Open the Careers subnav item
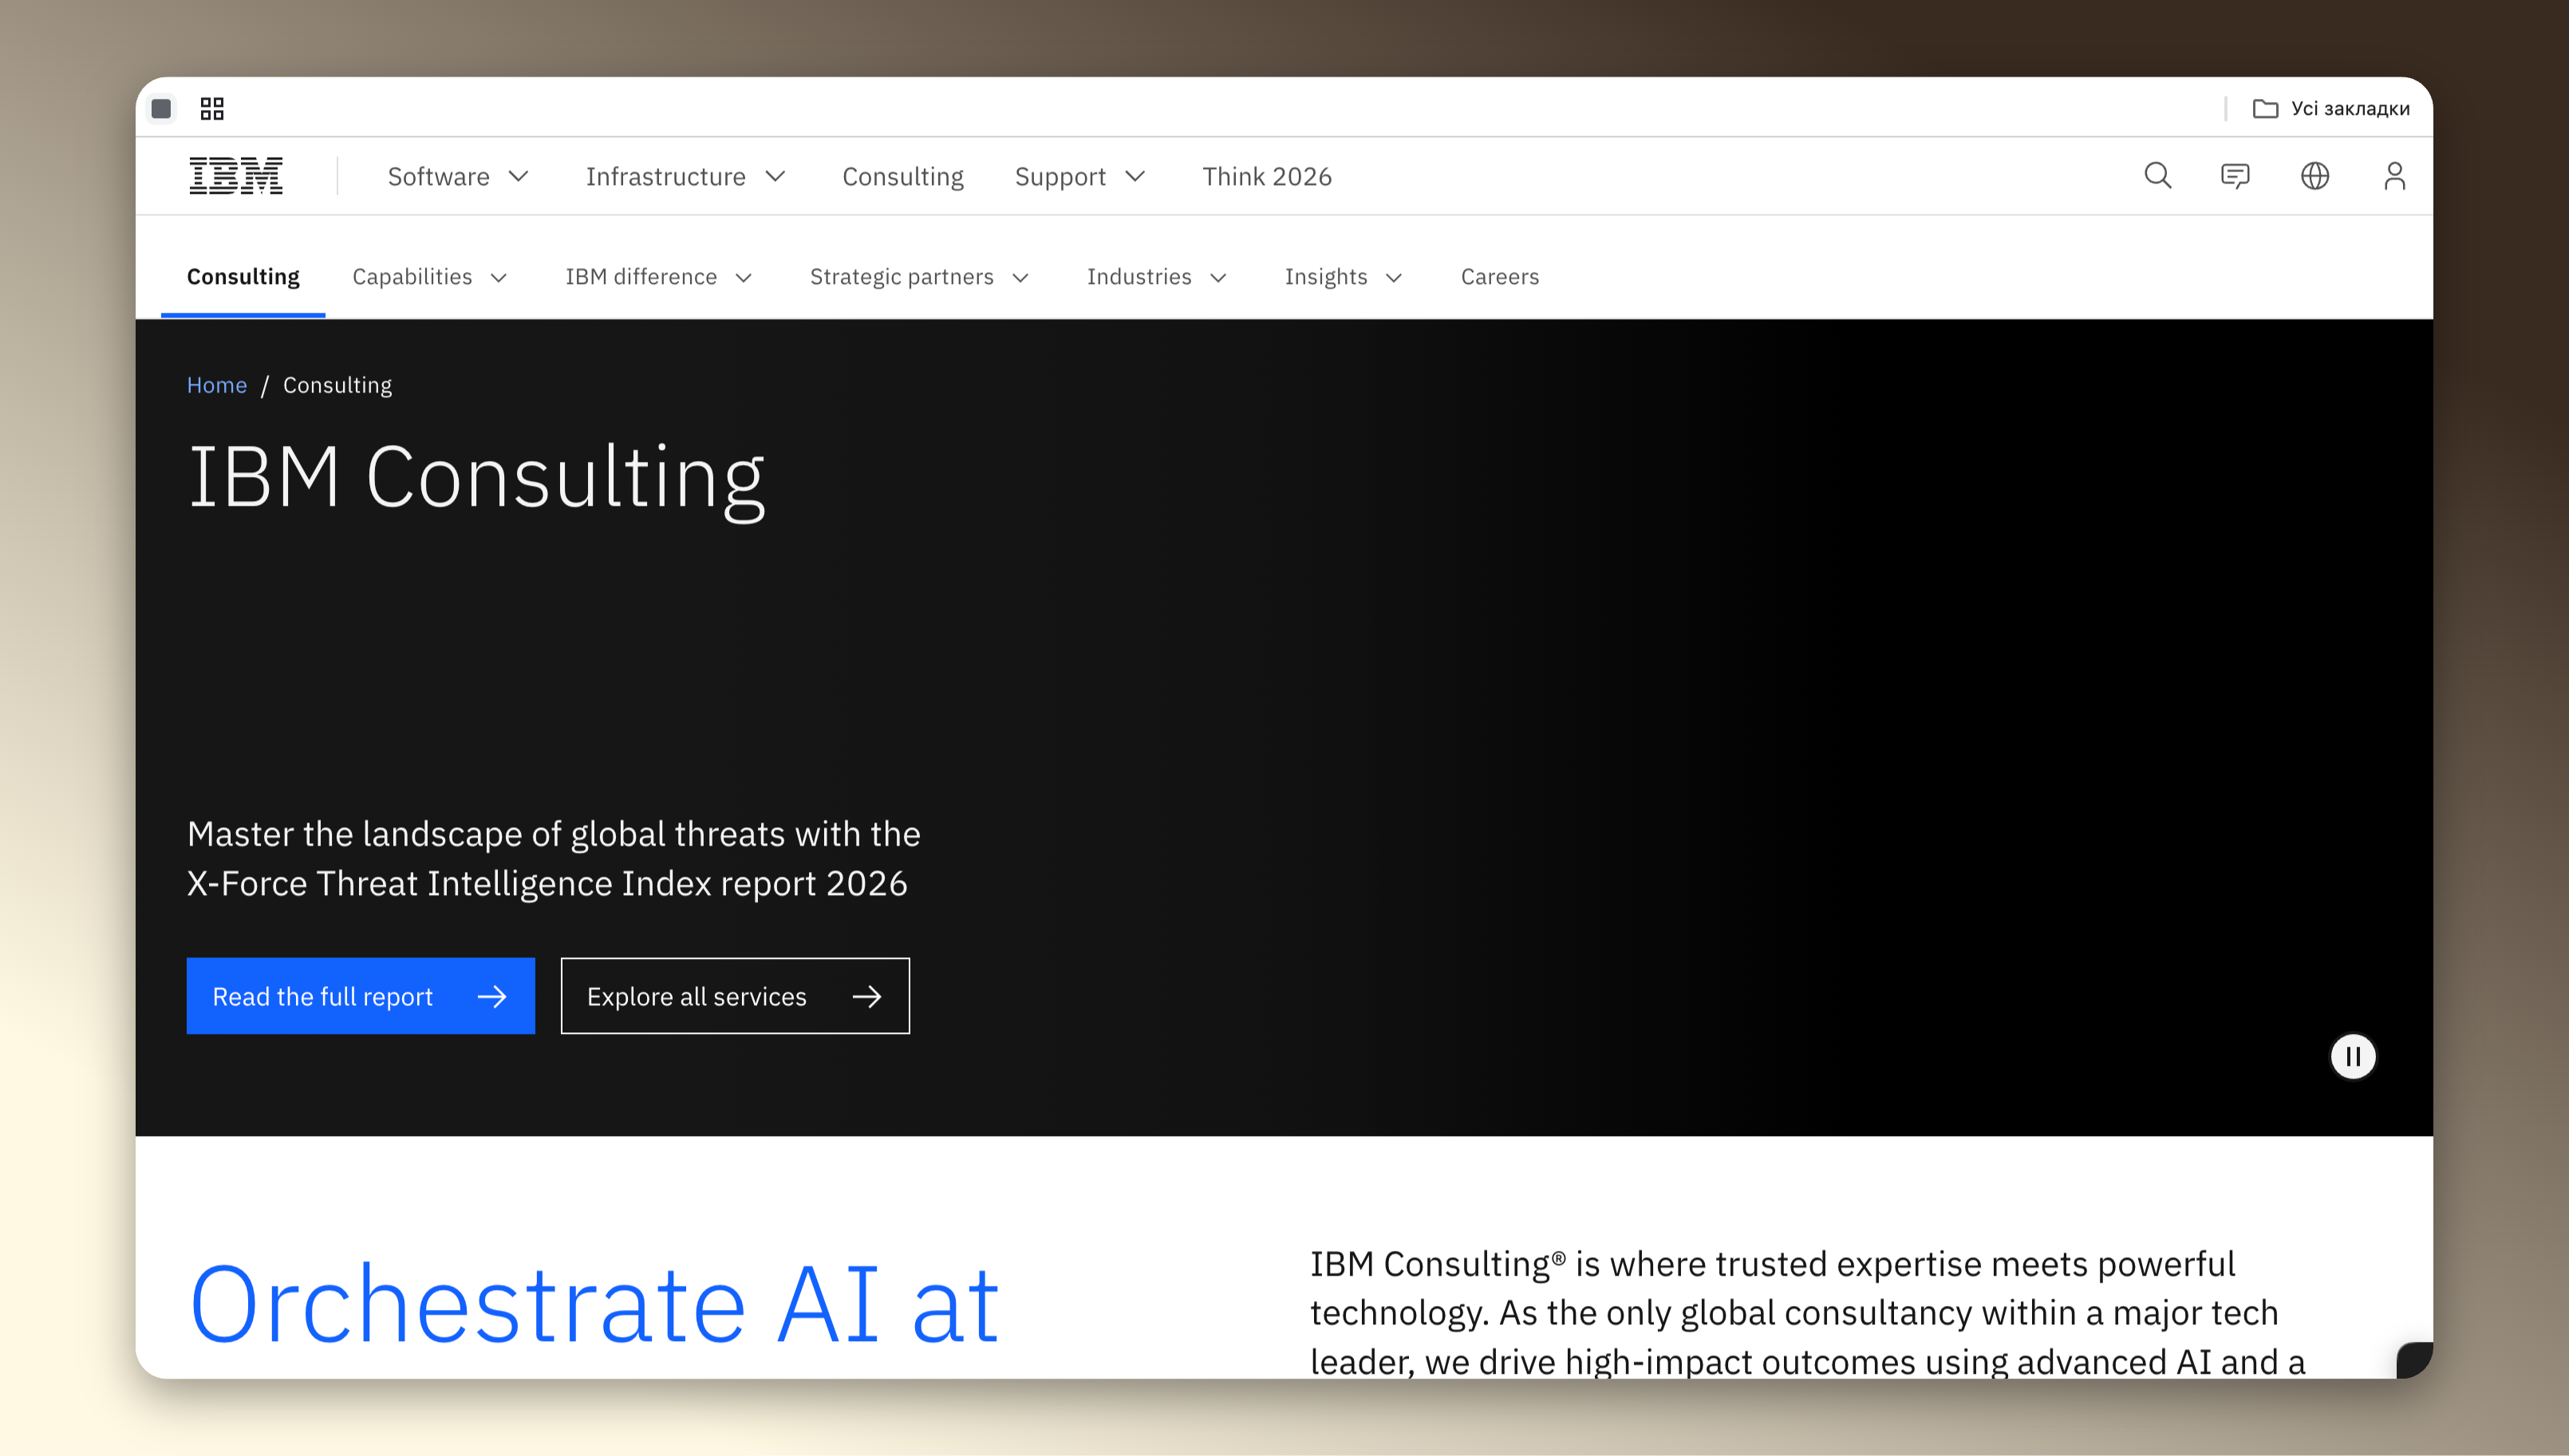 pos(1499,276)
